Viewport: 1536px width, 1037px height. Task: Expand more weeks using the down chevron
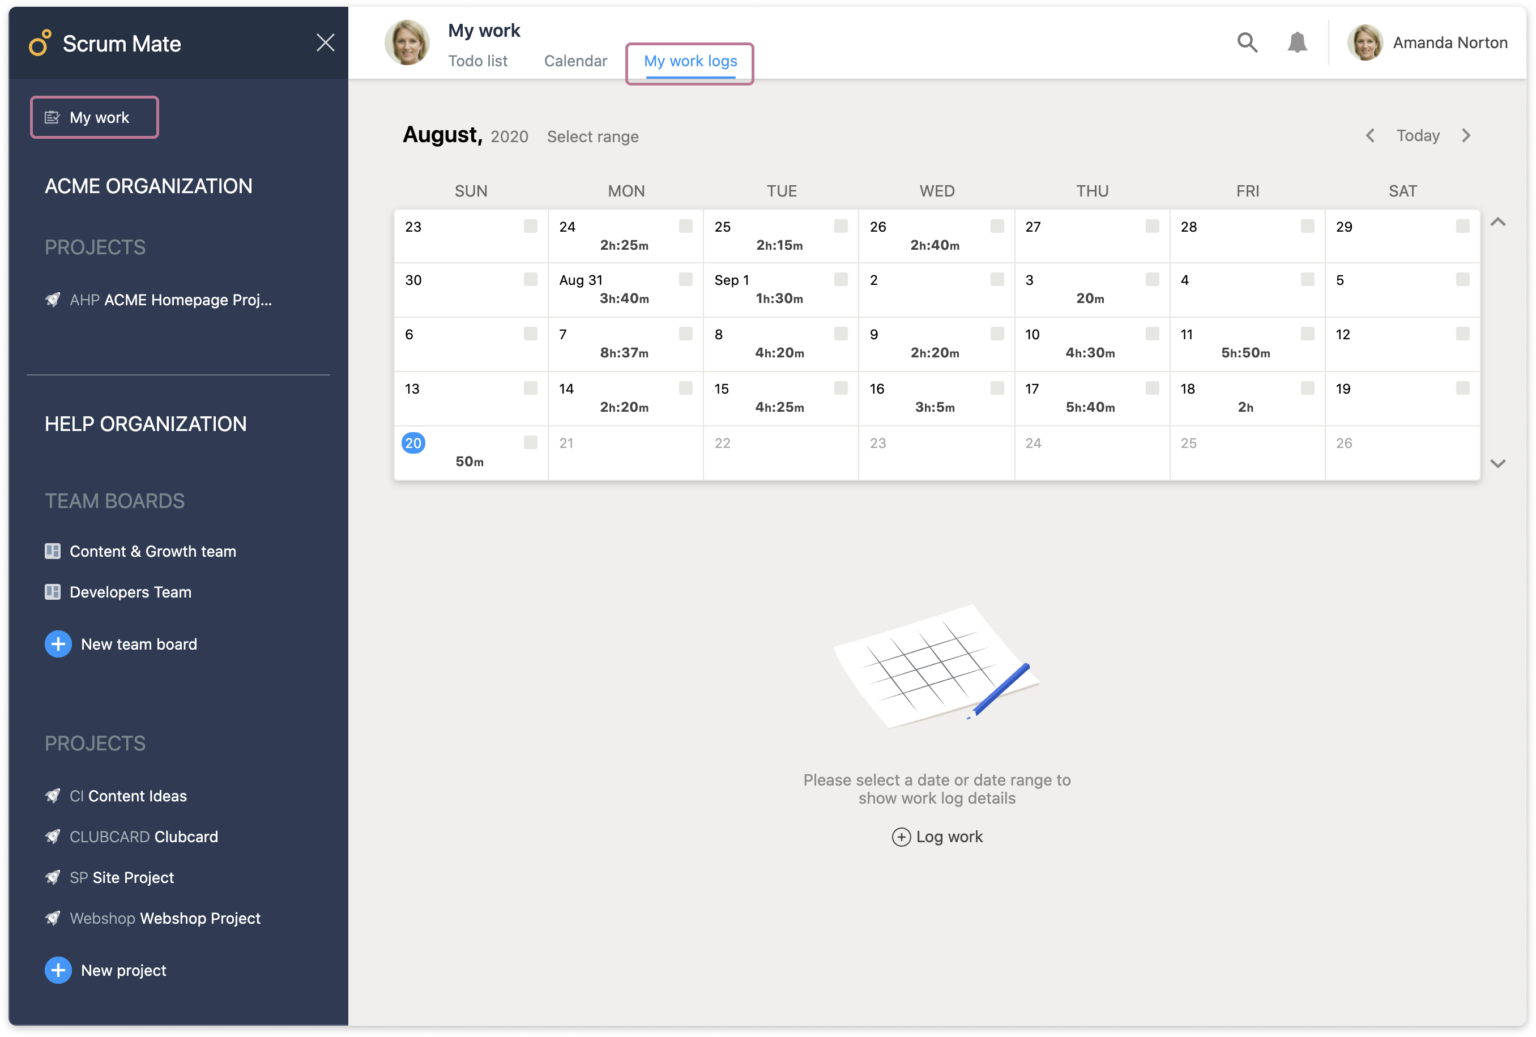click(1498, 463)
